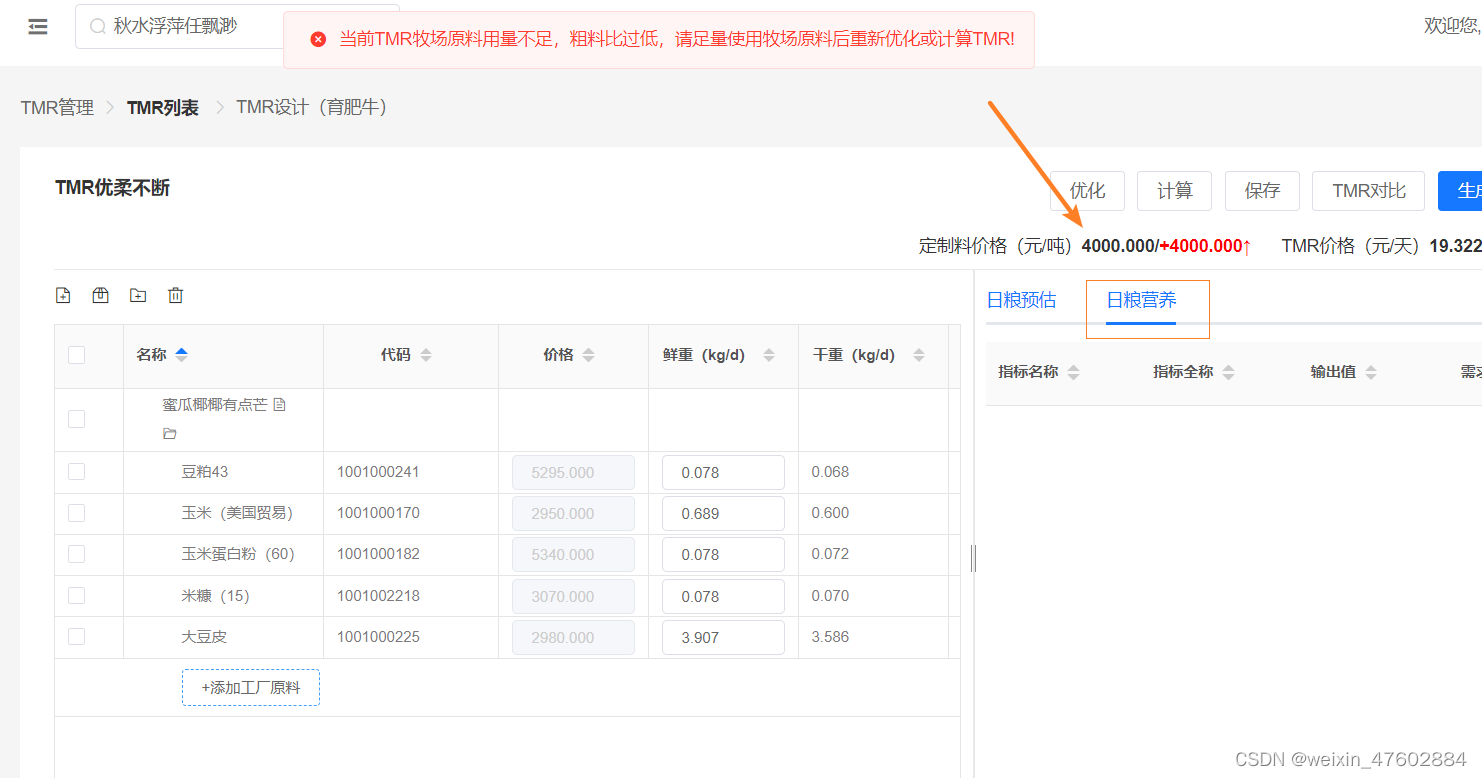Check the 大豆皮 row checkbox
Image resolution: width=1482 pixels, height=778 pixels.
click(x=76, y=636)
